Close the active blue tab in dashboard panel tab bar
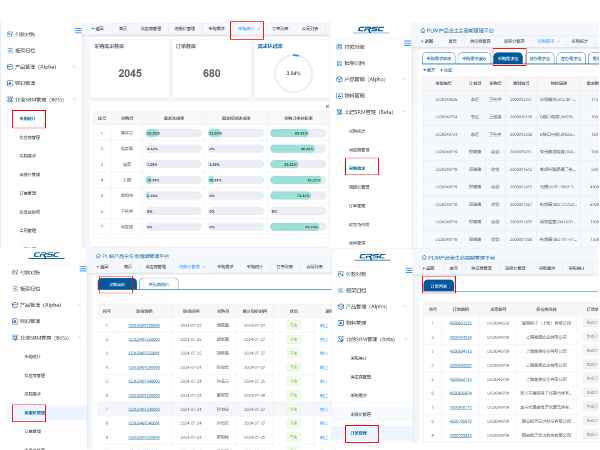Viewport: 600px width, 450px height. [259, 29]
